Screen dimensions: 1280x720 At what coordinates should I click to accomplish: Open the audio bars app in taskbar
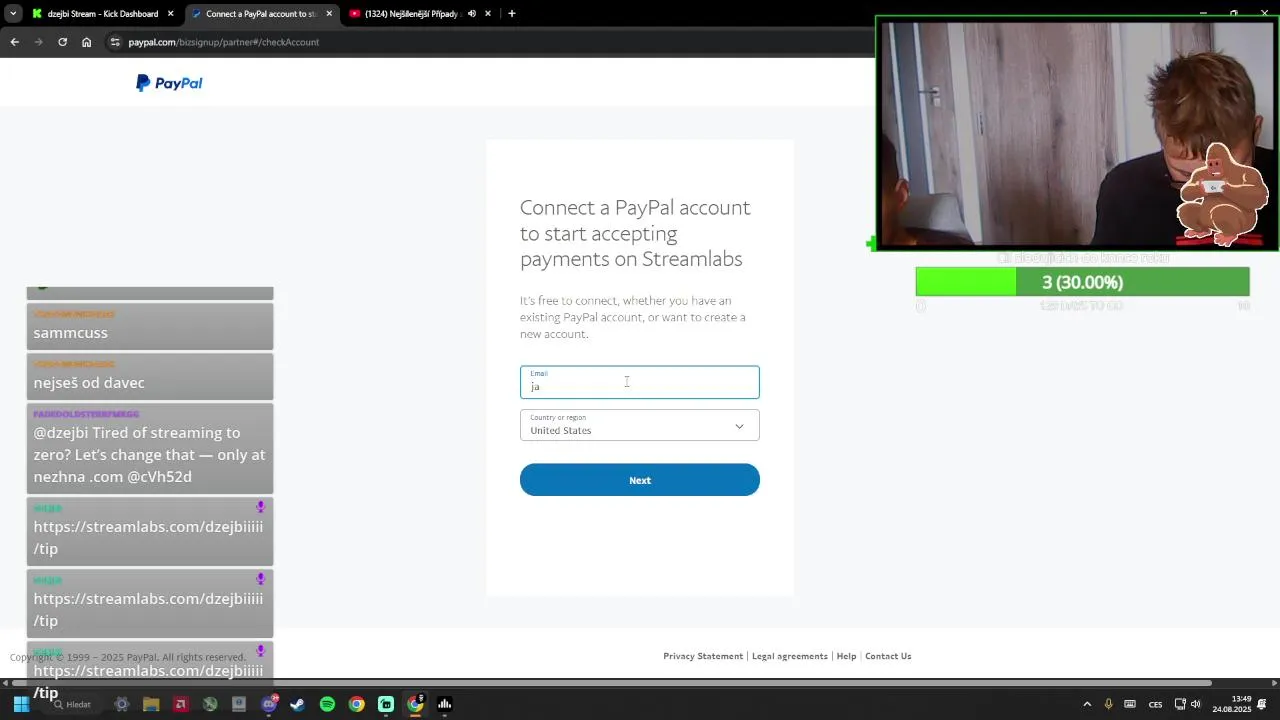click(x=444, y=704)
